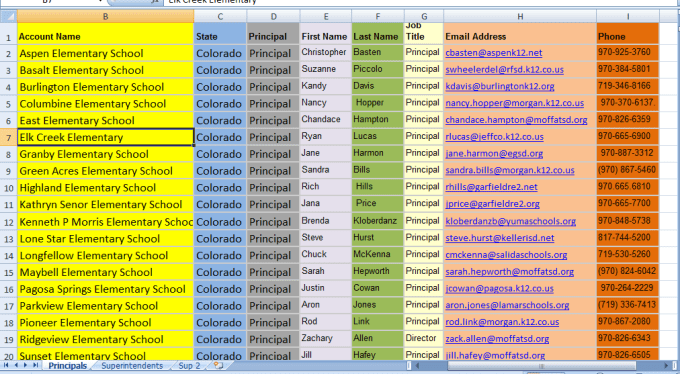The height and width of the screenshot is (374, 680).
Task: Select row 7 header
Action: 9,138
